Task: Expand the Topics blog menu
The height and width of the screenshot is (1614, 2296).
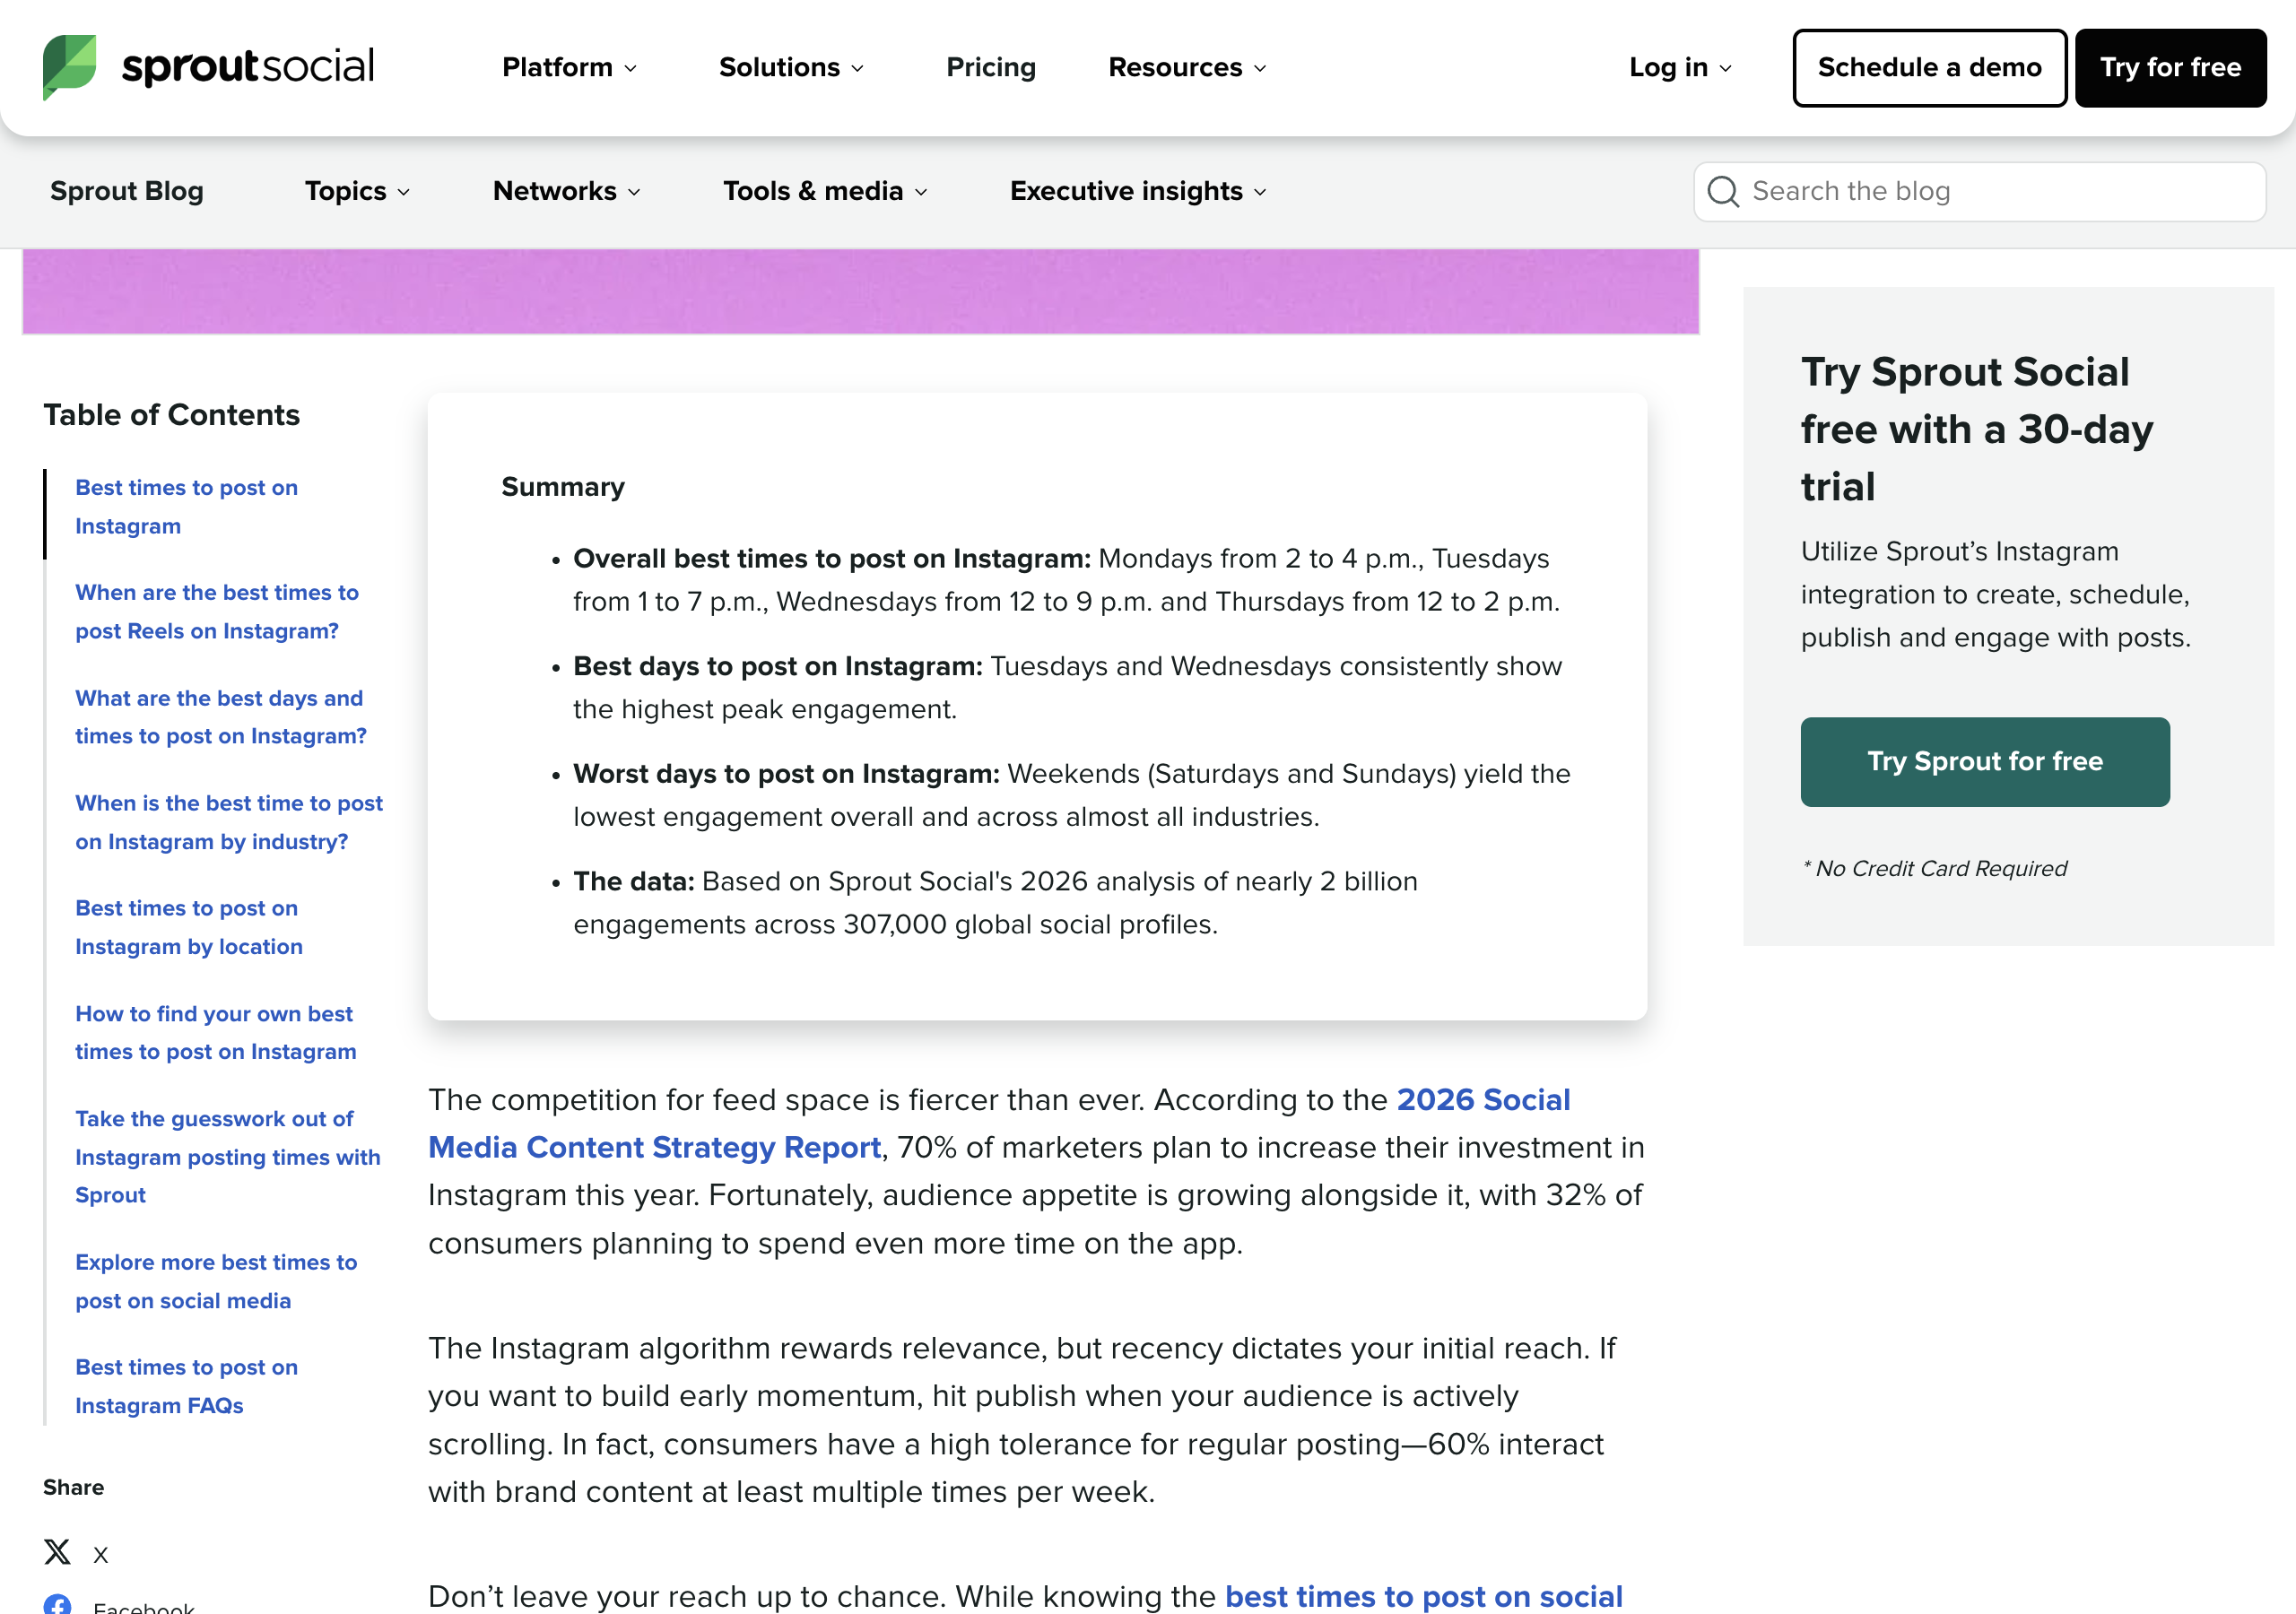Action: coord(357,191)
